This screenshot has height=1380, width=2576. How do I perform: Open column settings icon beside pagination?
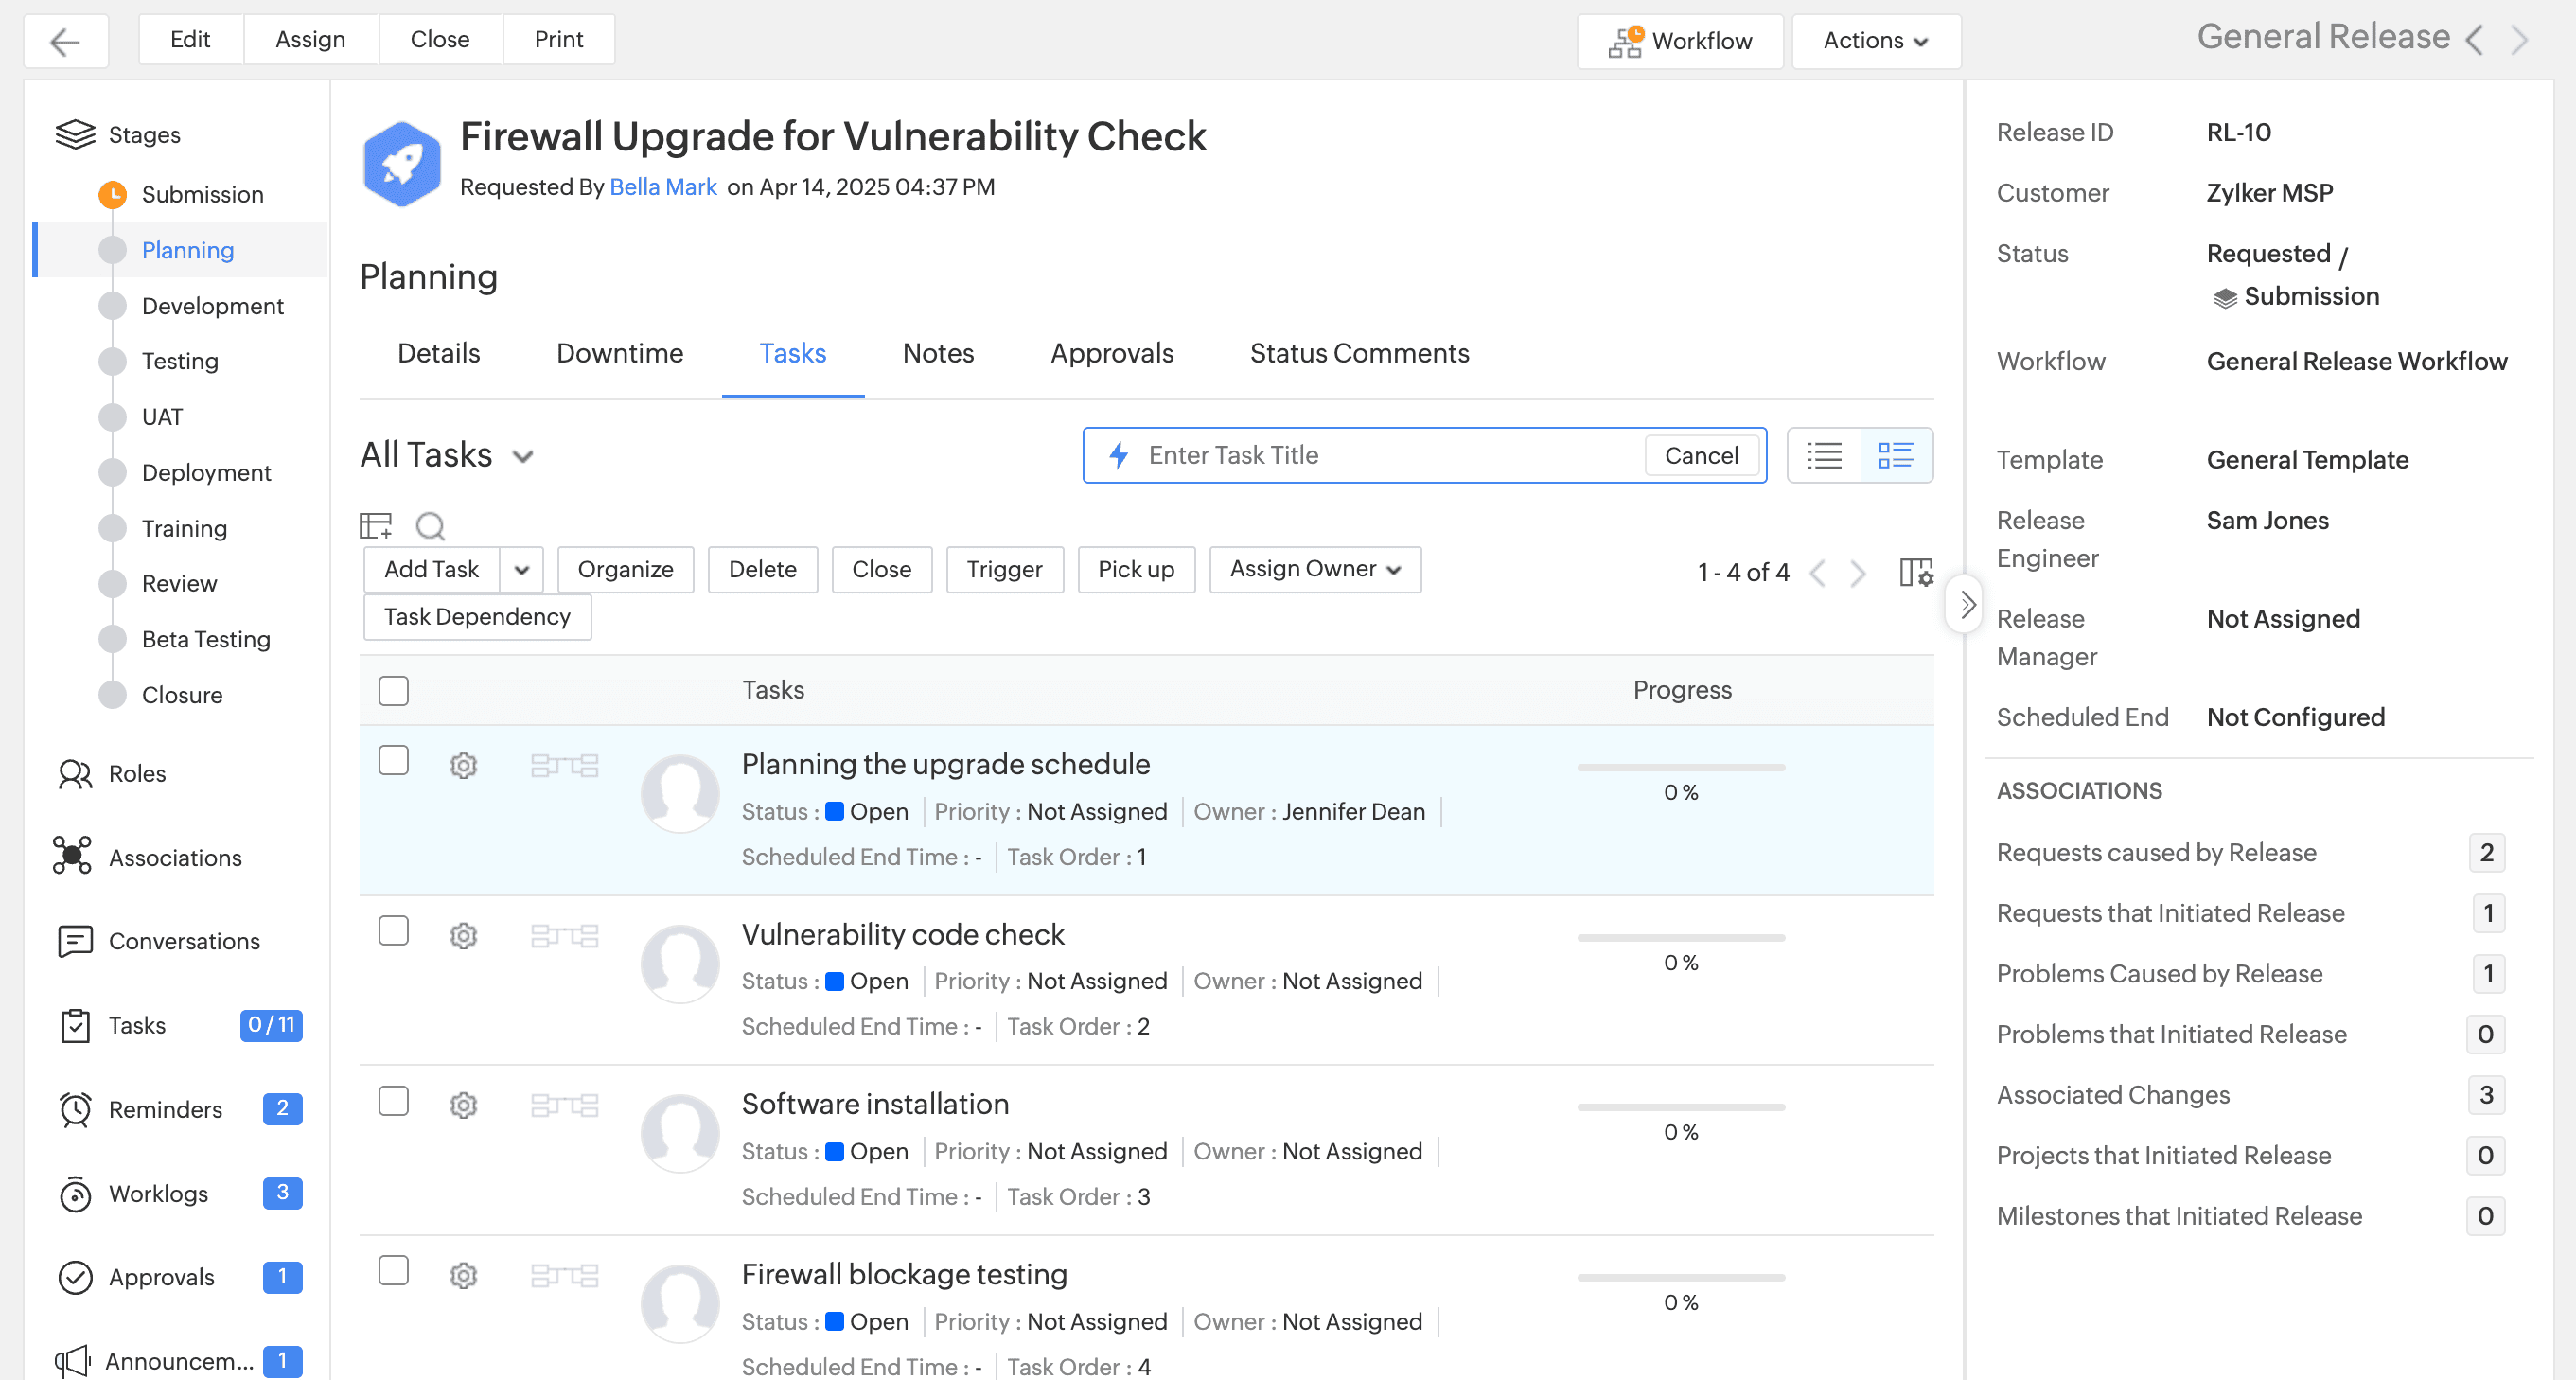pos(1915,572)
